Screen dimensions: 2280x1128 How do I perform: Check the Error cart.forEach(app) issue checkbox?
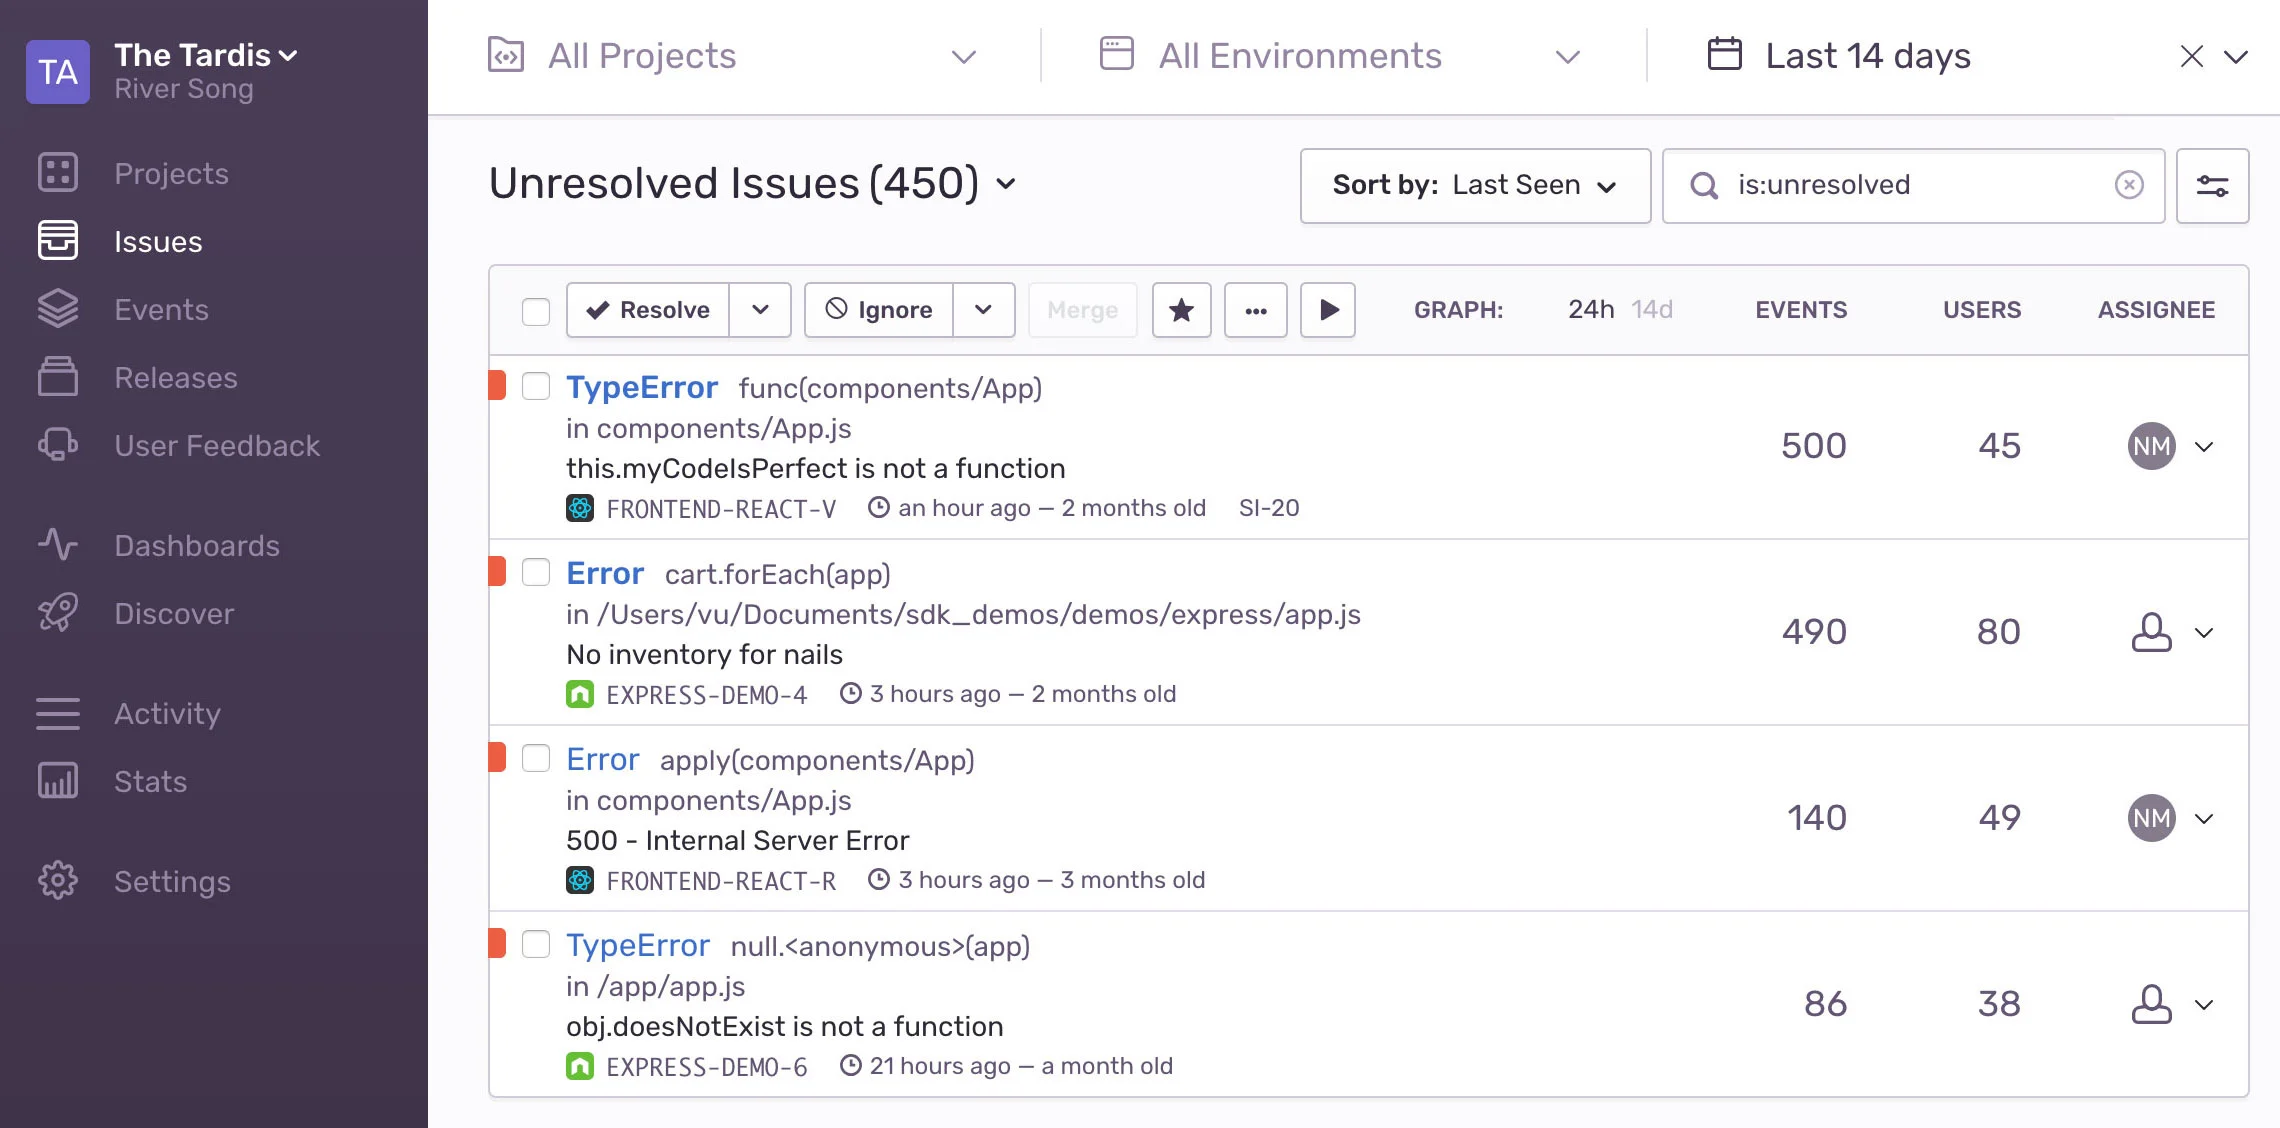tap(534, 573)
